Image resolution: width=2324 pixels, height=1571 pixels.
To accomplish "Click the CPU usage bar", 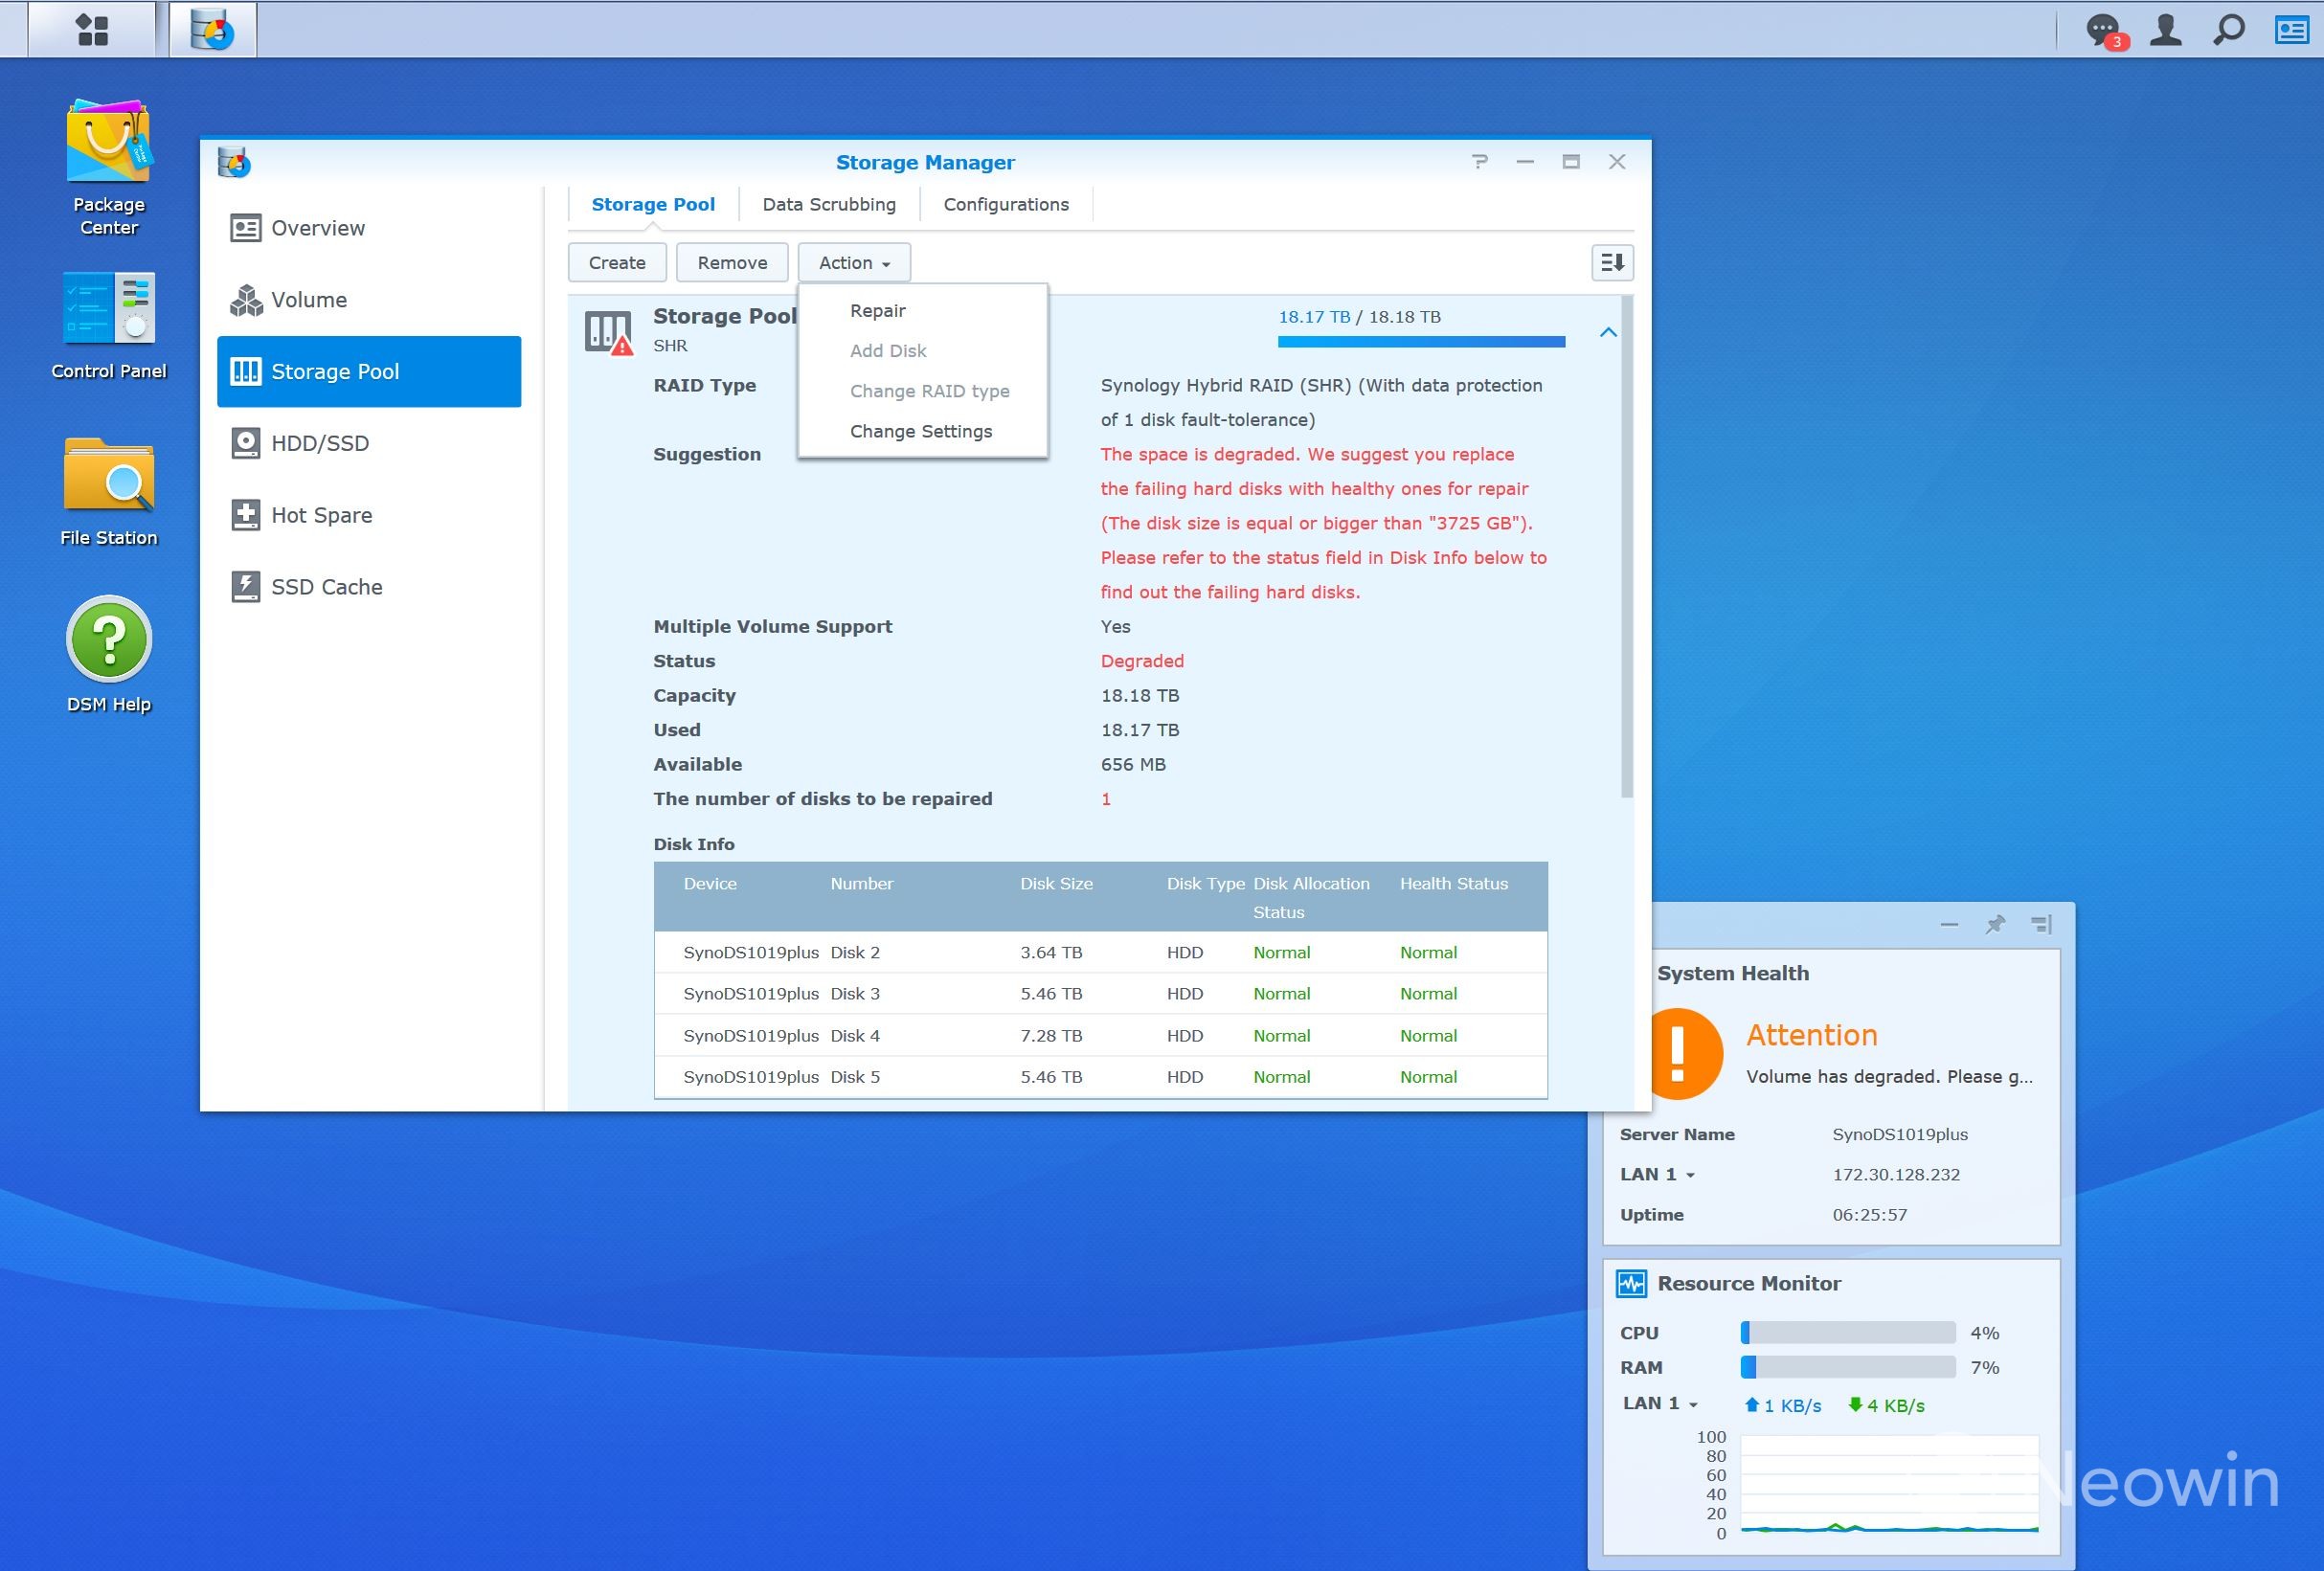I will pos(1848,1333).
